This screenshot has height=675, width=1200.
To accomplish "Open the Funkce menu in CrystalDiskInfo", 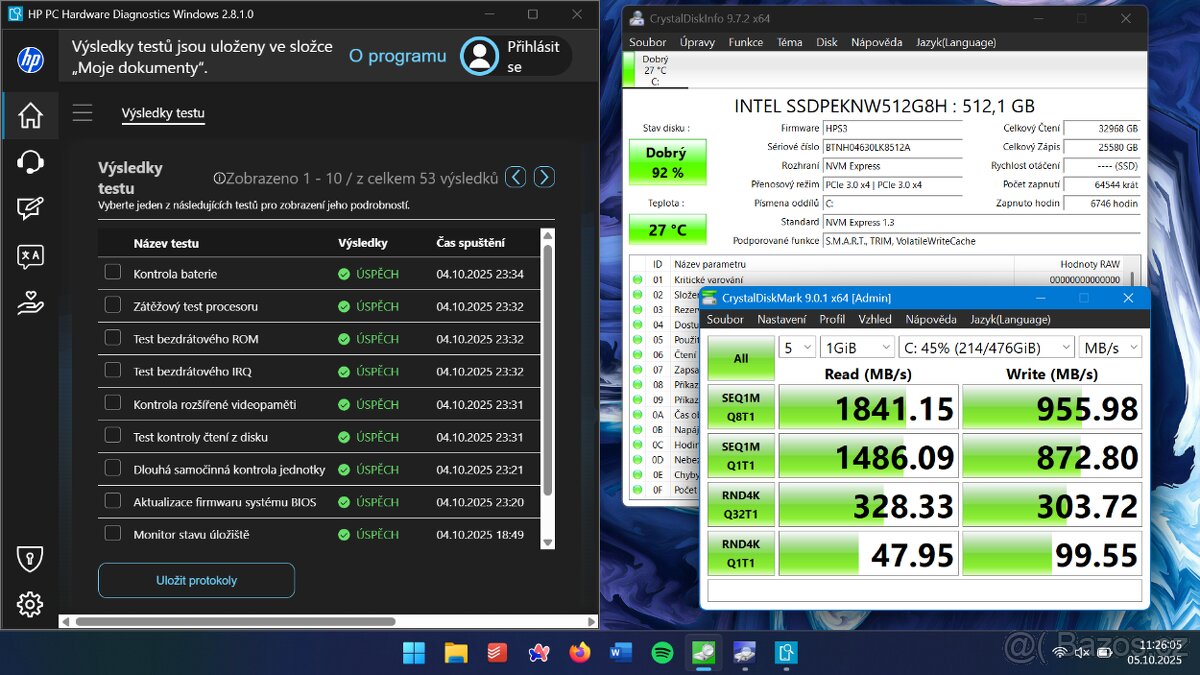I will 745,42.
